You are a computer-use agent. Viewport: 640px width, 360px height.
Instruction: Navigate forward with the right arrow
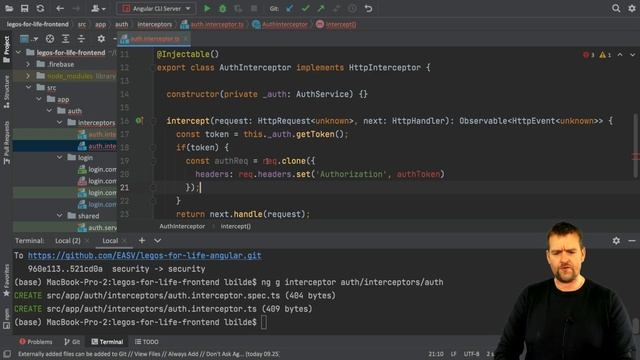pyautogui.click(x=76, y=8)
